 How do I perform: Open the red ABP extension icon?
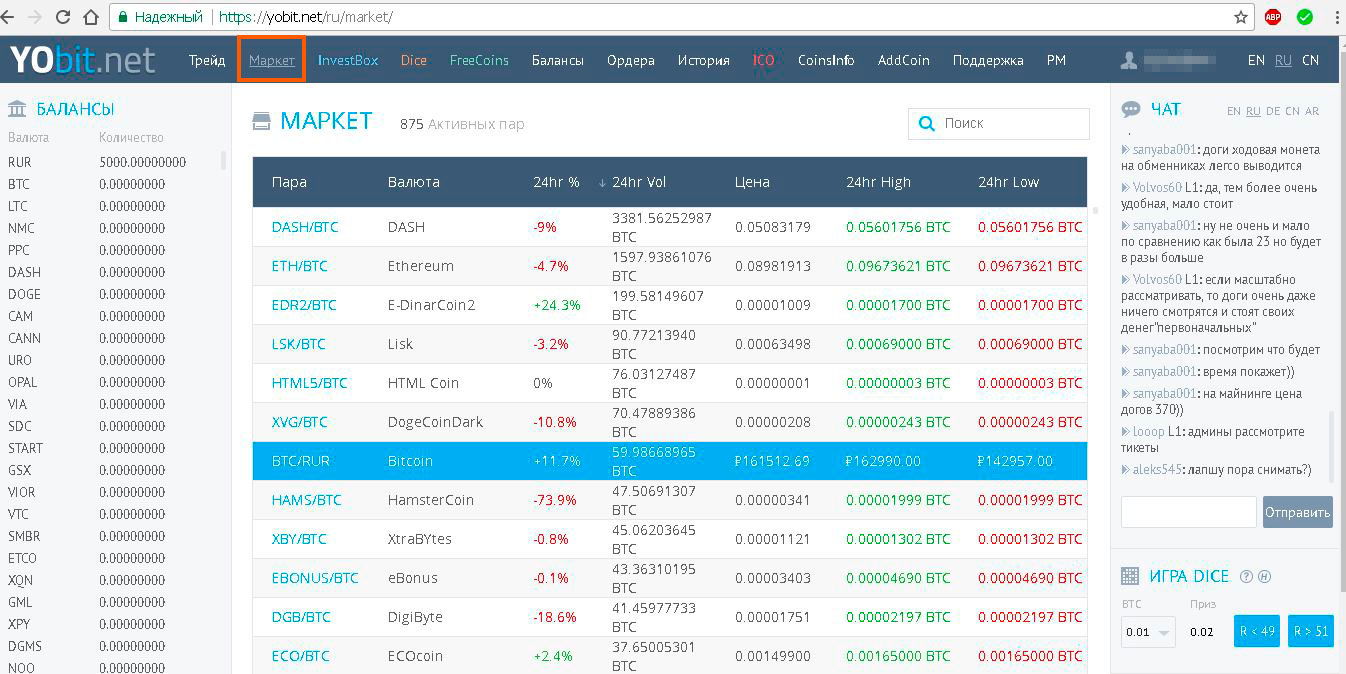pyautogui.click(x=1273, y=17)
